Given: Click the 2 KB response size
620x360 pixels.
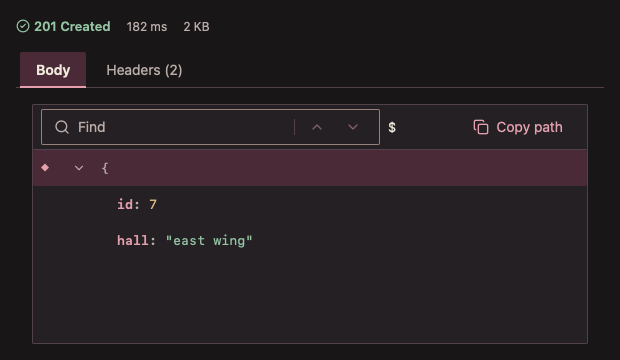Looking at the screenshot, I should pos(196,27).
